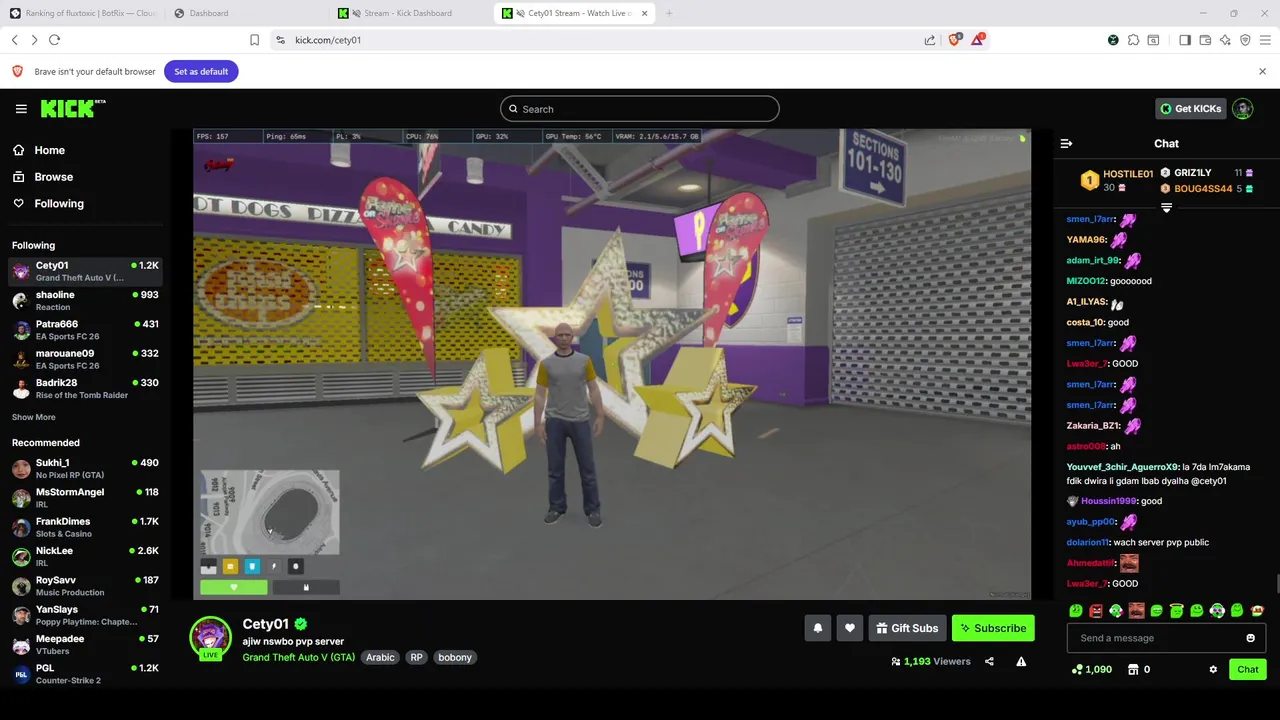Expand Show More in Following list
The width and height of the screenshot is (1280, 720).
[34, 417]
